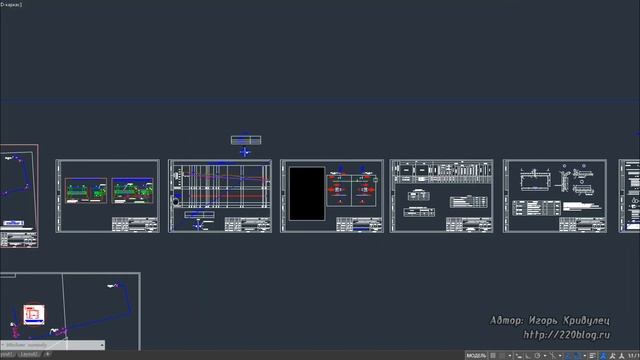Switch to the second layout tab
The image size is (640, 360).
tap(28, 355)
